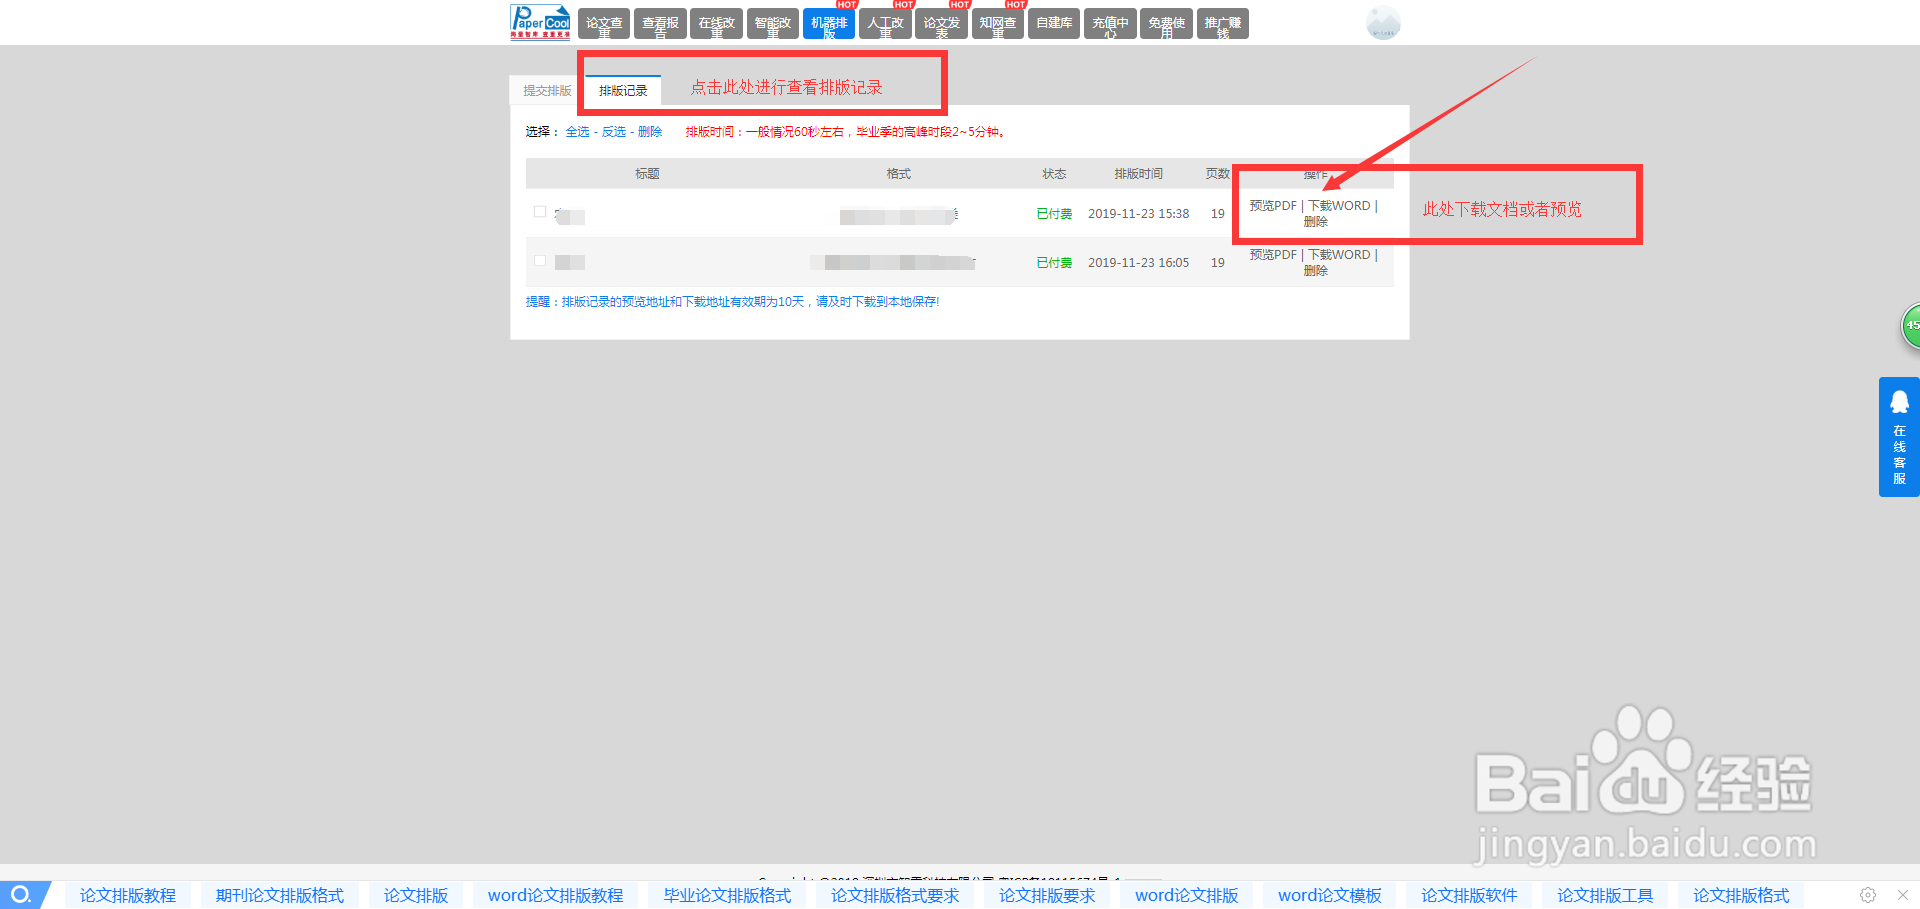
Task: Click the 已付费 status in the 16:05 row
Action: (x=1054, y=263)
